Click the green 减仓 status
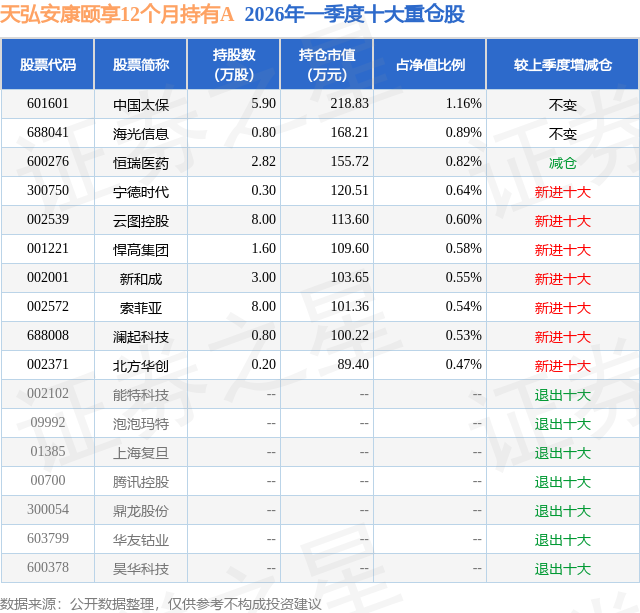The image size is (640, 613). 562,163
